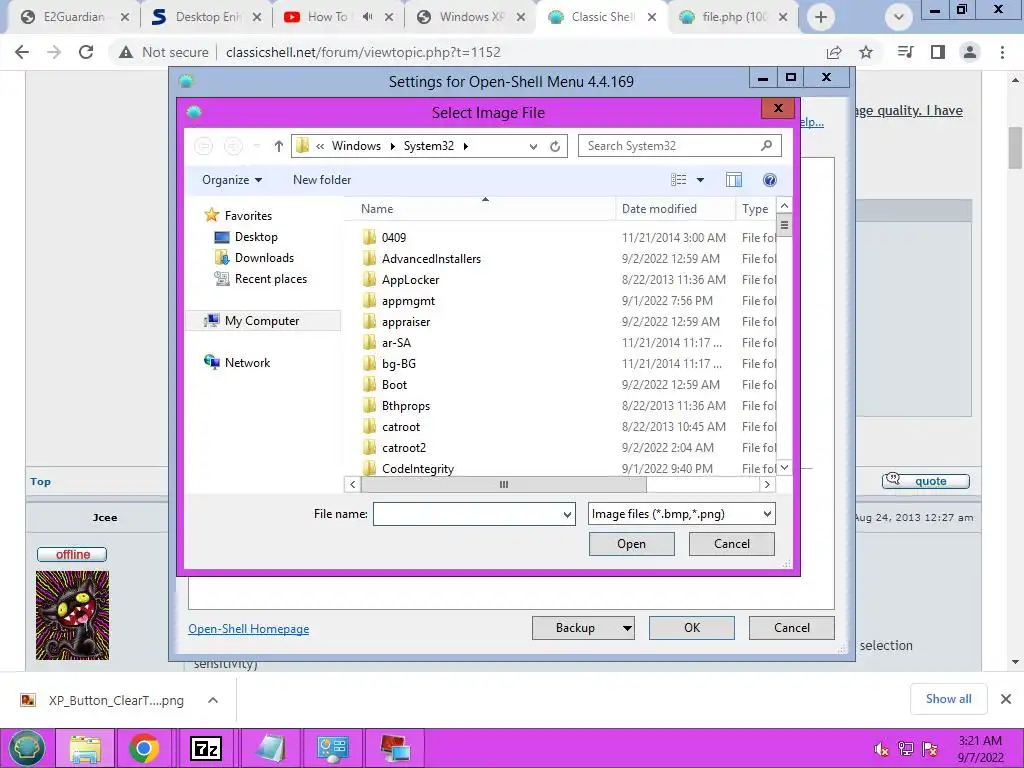Screen dimensions: 1024x768
Task: Open the notepad-like taskbar icon
Action: click(x=270, y=748)
